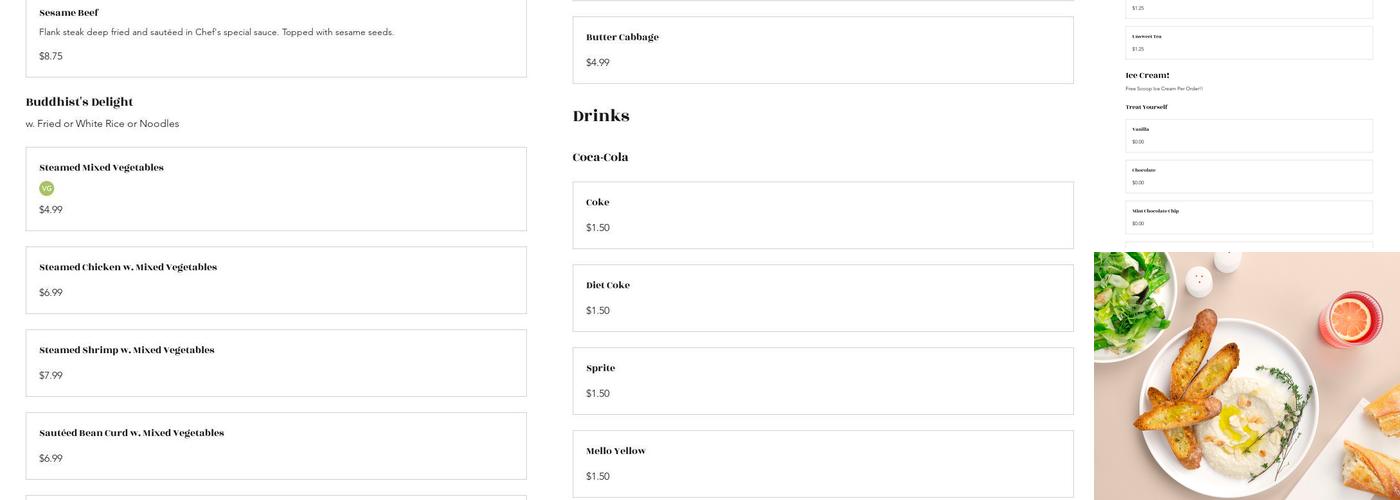The width and height of the screenshot is (1400, 500).
Task: Click the green VG vegetarian badge
Action: point(46,188)
